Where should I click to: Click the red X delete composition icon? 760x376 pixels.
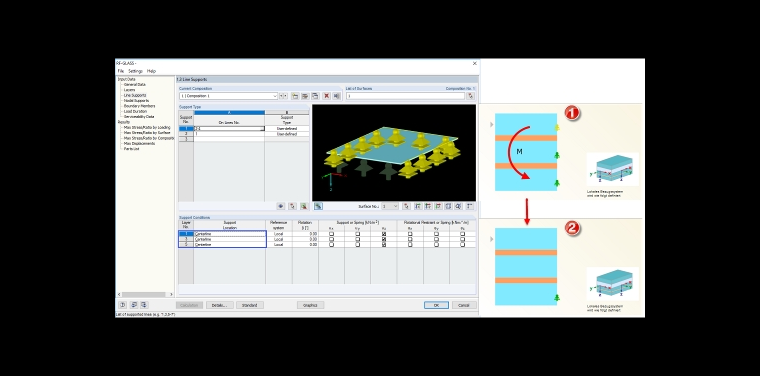click(327, 96)
